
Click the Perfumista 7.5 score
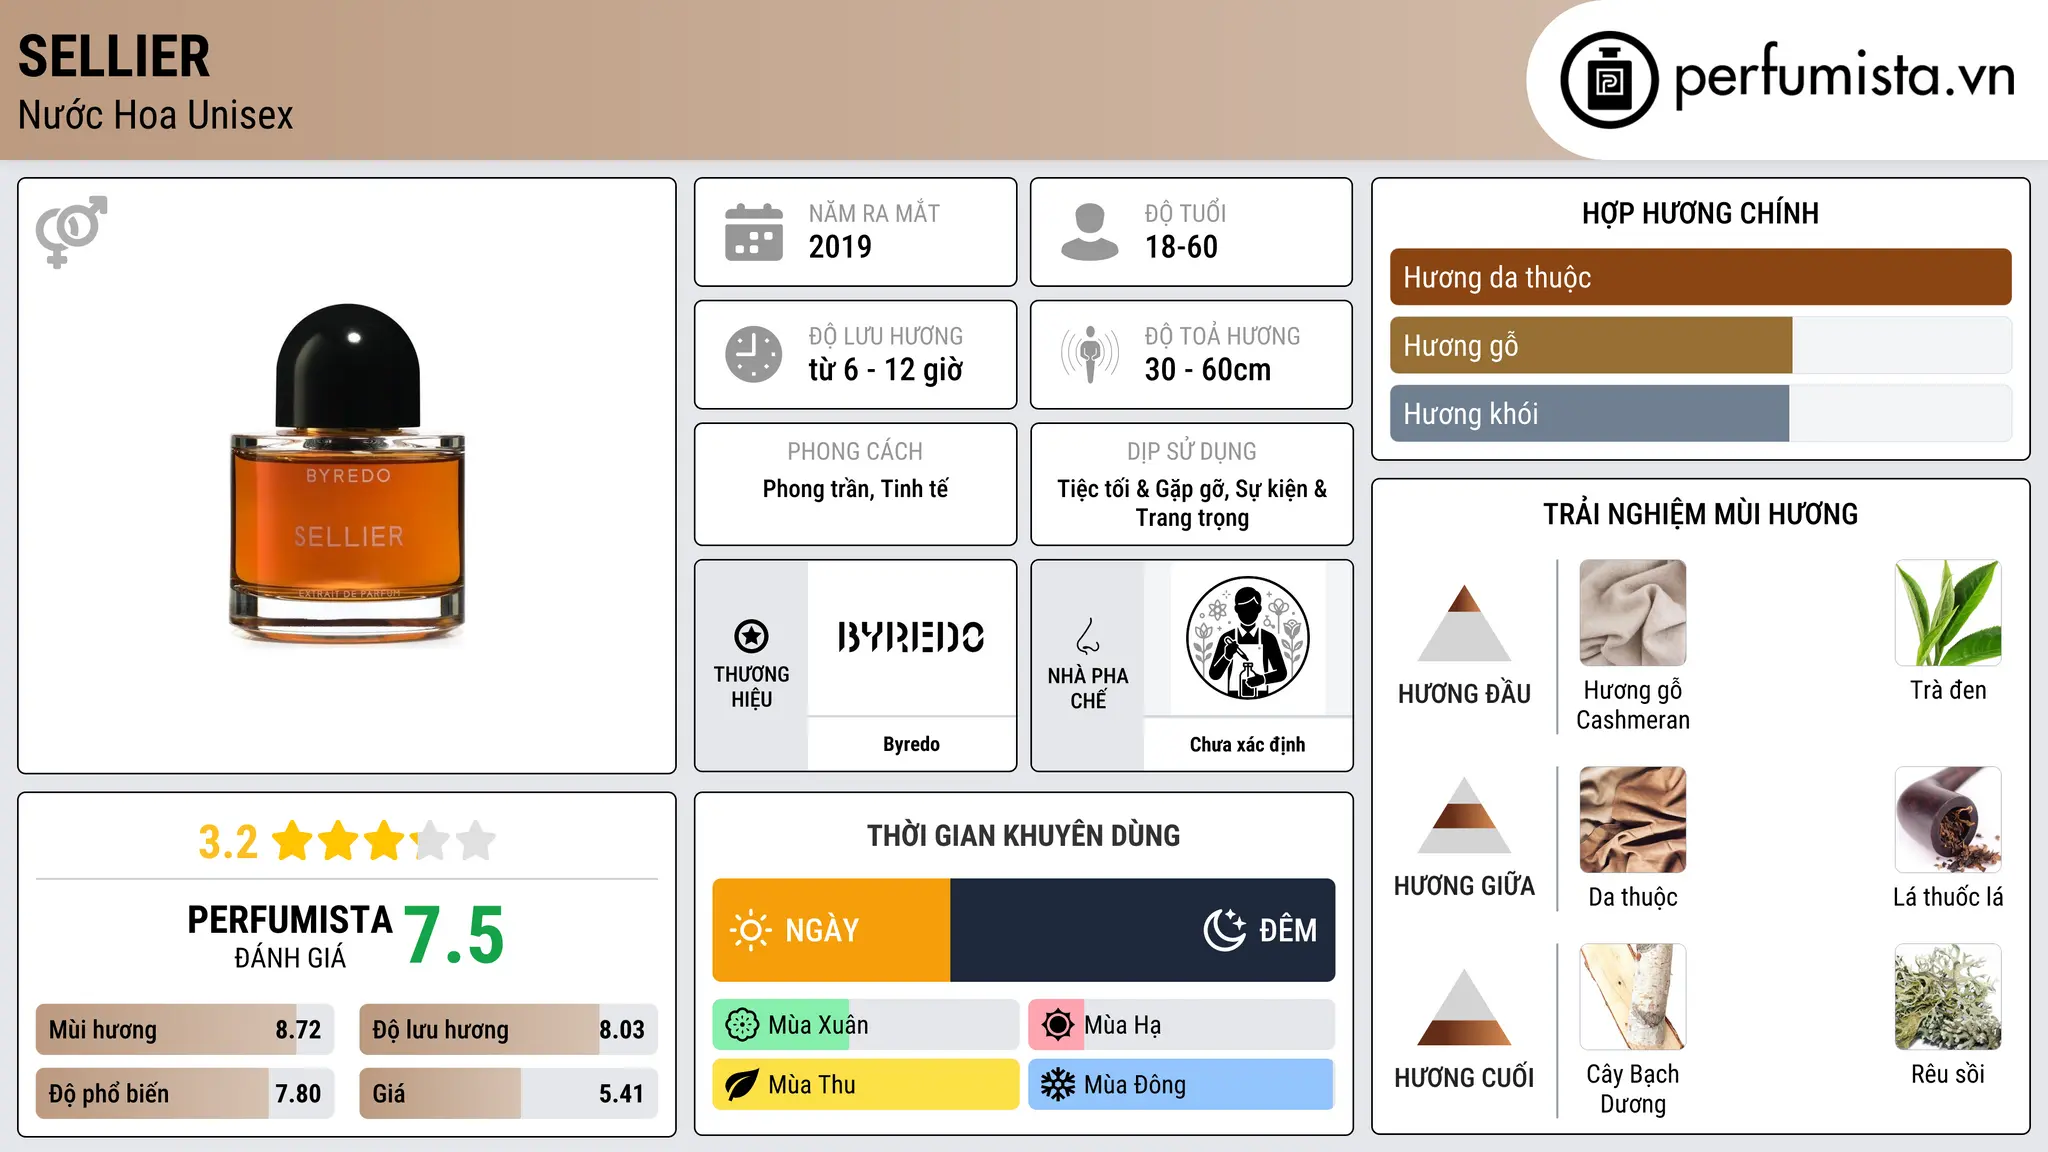[454, 936]
